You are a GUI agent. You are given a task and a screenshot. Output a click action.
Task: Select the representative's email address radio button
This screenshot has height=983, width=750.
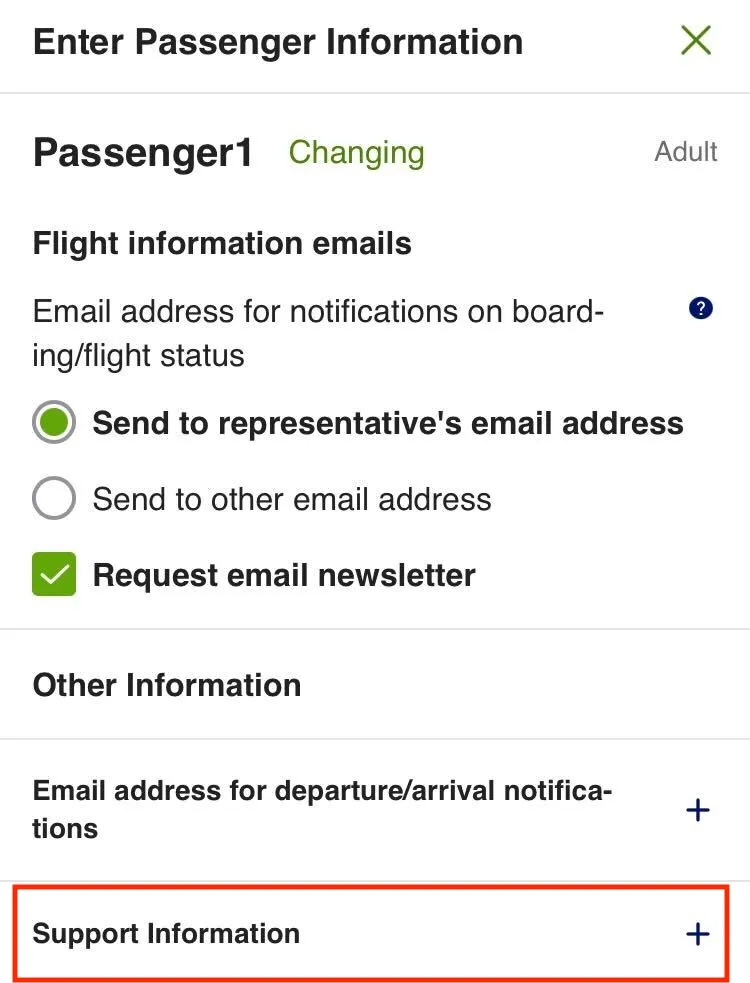pos(54,423)
